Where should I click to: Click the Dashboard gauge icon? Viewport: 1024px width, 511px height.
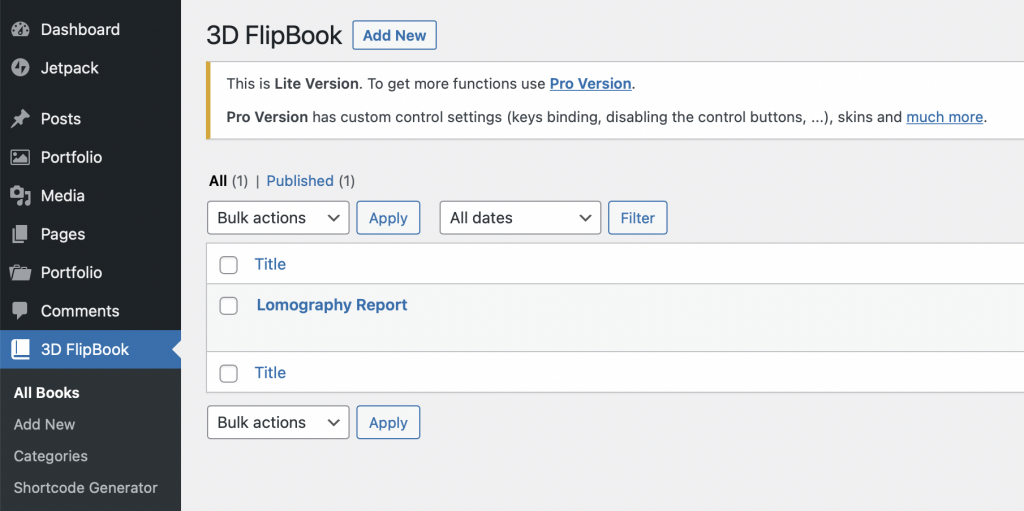[x=20, y=30]
